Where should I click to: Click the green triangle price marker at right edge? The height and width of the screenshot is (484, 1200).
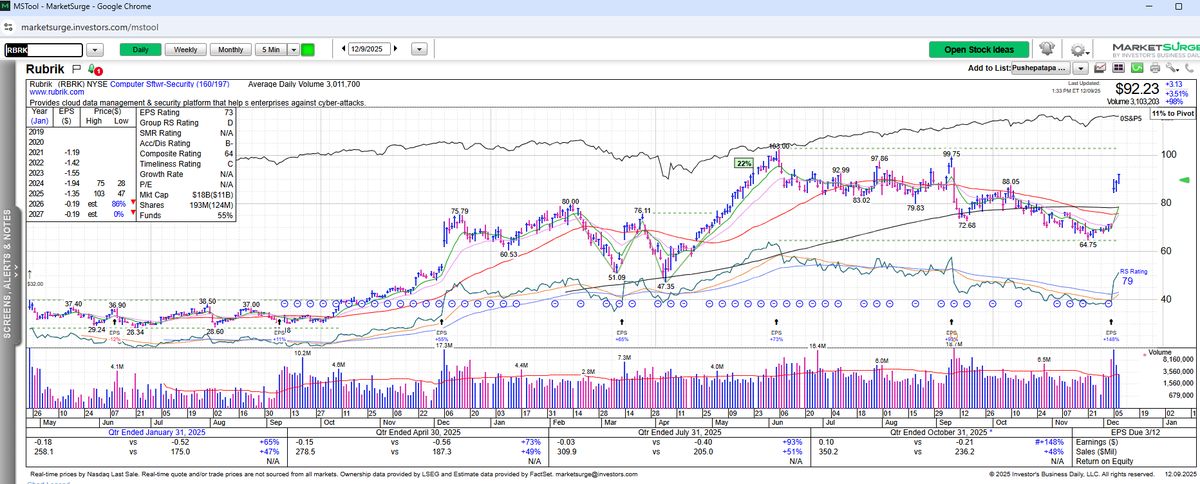click(1185, 180)
